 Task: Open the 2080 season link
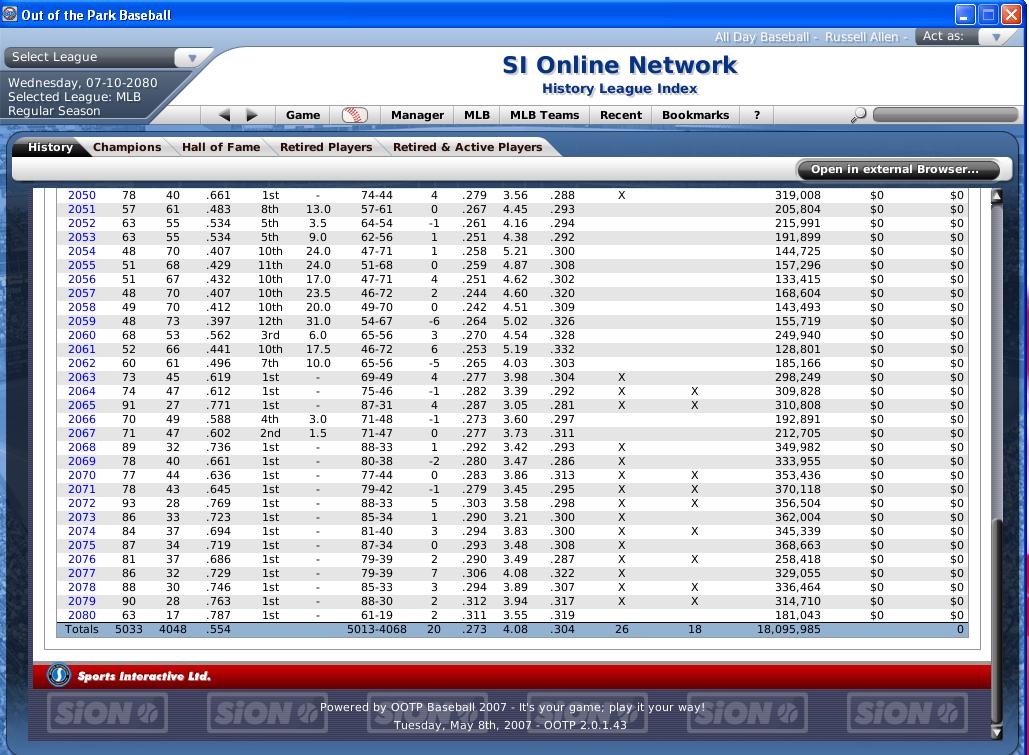pyautogui.click(x=82, y=615)
